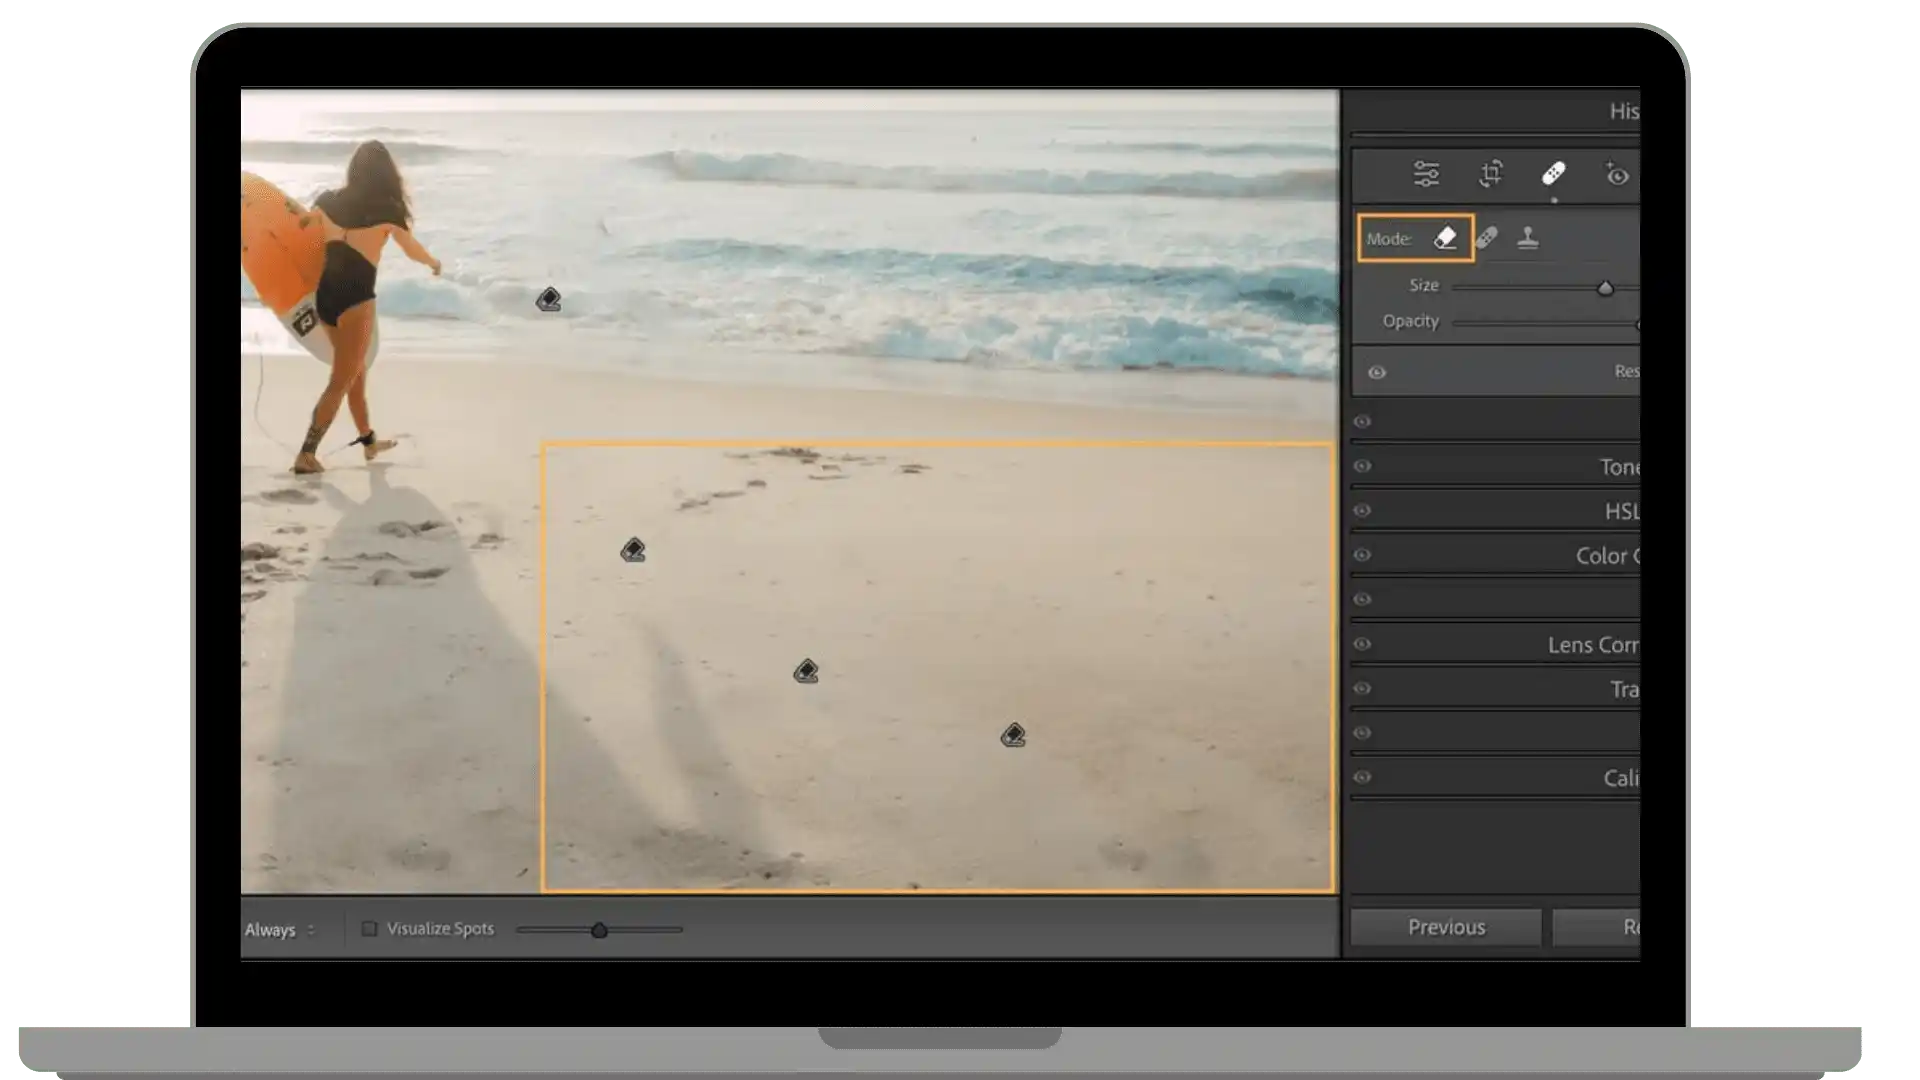The height and width of the screenshot is (1080, 1920).
Task: Toggle visibility of Tone panel
Action: click(x=1364, y=465)
